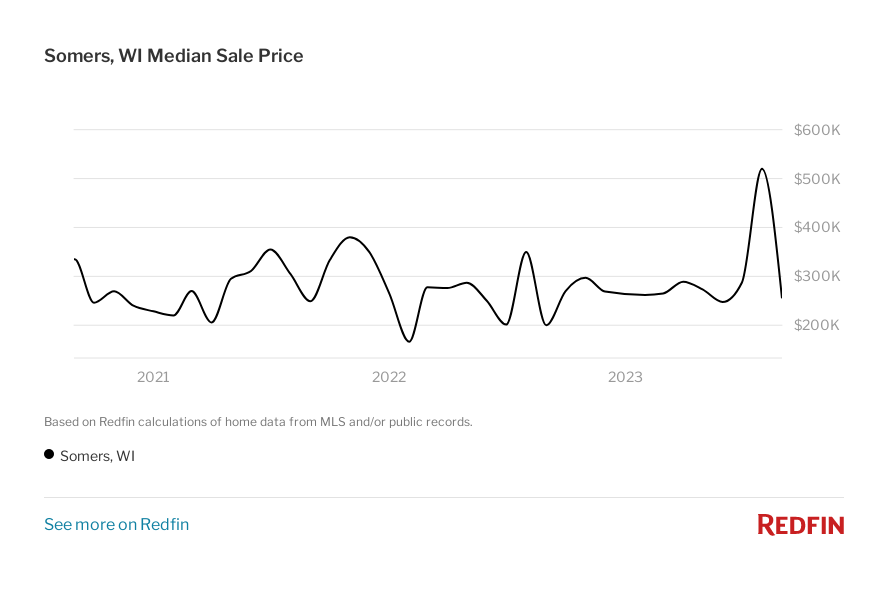The height and width of the screenshot is (596, 888).
Task: Click the $200K y-axis label
Action: coord(817,325)
